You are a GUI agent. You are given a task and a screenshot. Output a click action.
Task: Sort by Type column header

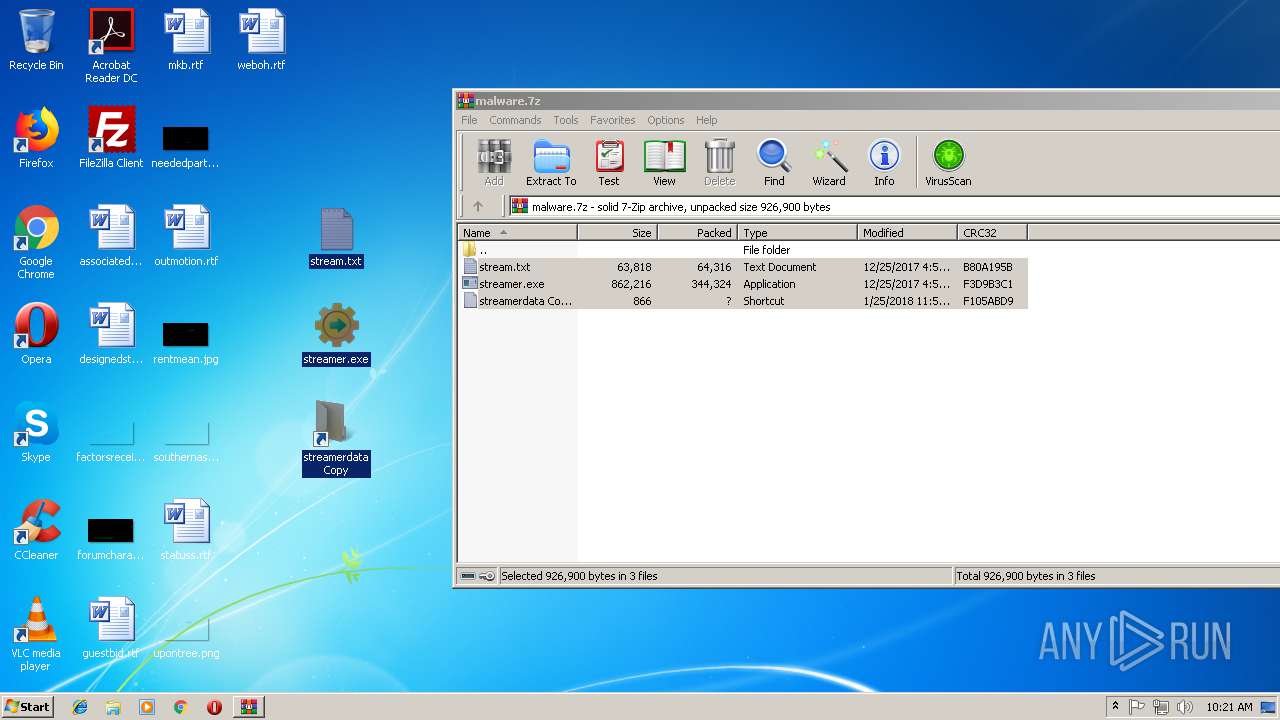point(797,232)
